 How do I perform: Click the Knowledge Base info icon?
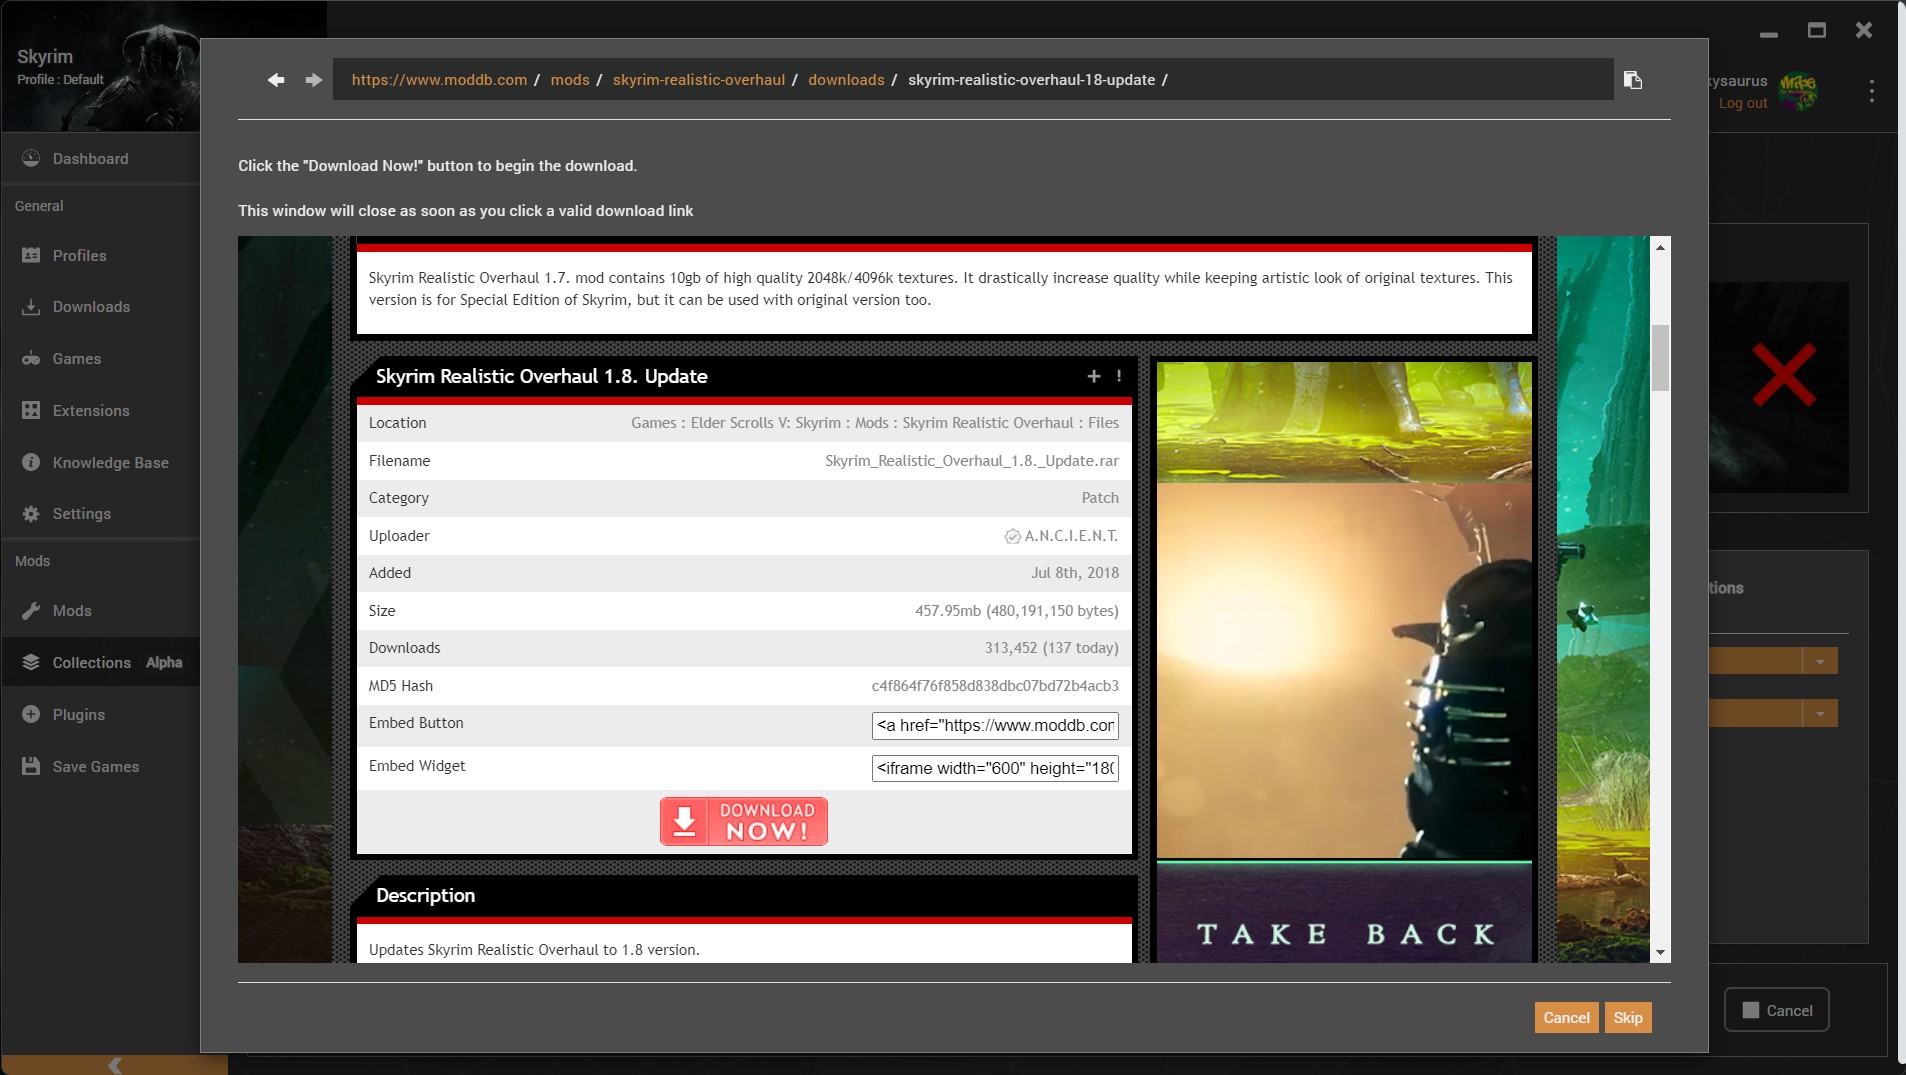pyautogui.click(x=31, y=462)
